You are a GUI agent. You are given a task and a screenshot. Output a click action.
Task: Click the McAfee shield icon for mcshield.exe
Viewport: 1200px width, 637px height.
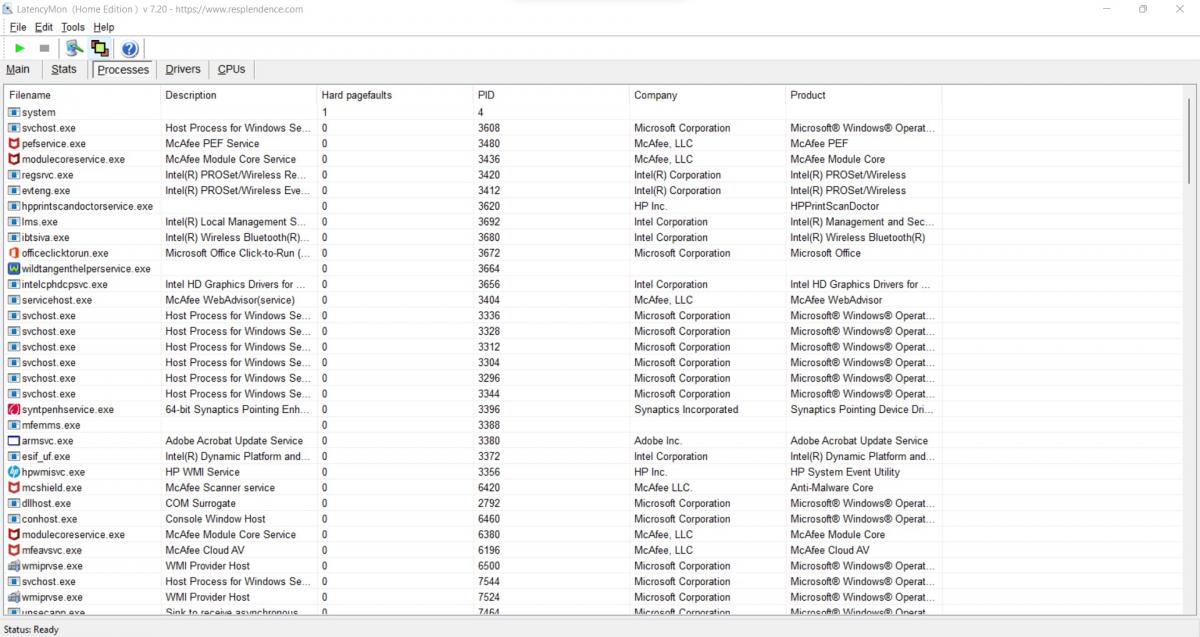tap(14, 488)
